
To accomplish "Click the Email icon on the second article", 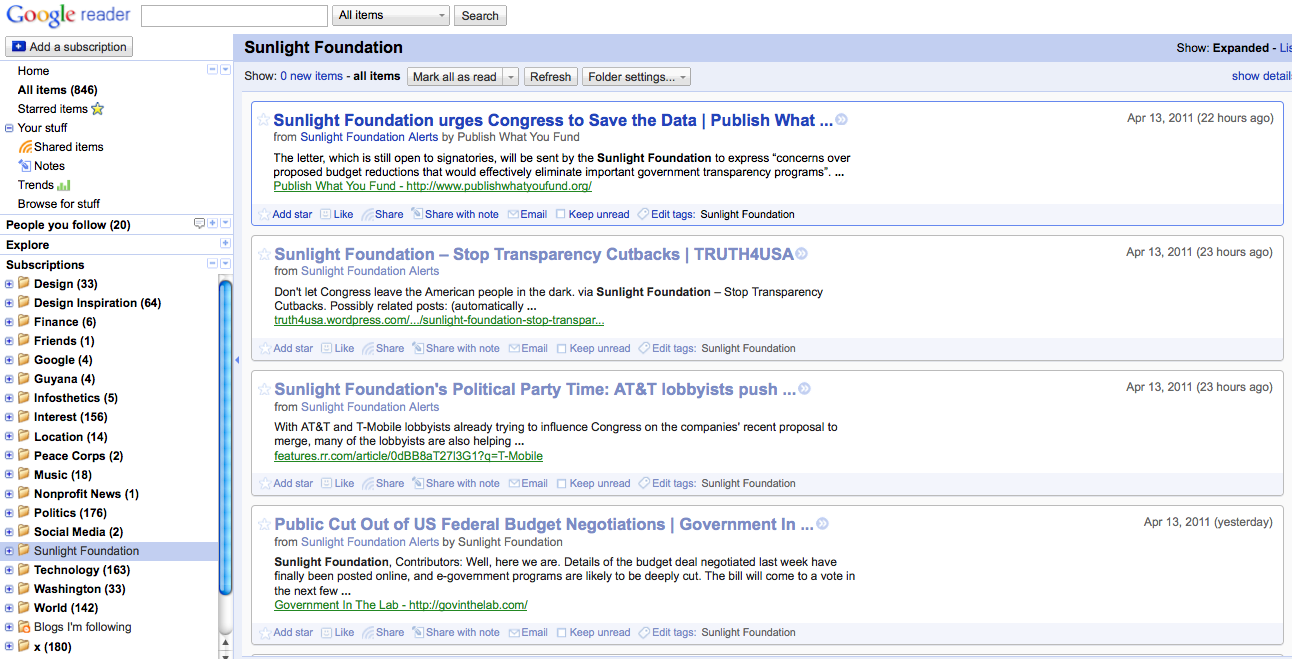I will (x=515, y=349).
